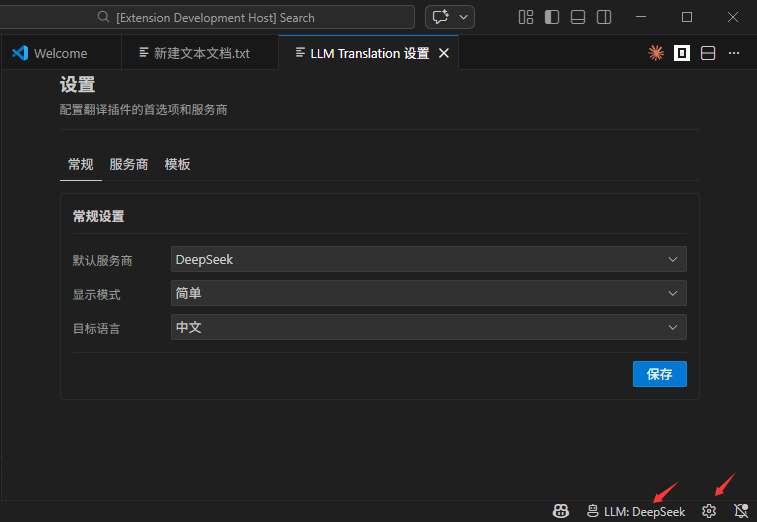Click the white square icon in editor toolbar
This screenshot has height=522, width=757.
pyautogui.click(x=682, y=53)
